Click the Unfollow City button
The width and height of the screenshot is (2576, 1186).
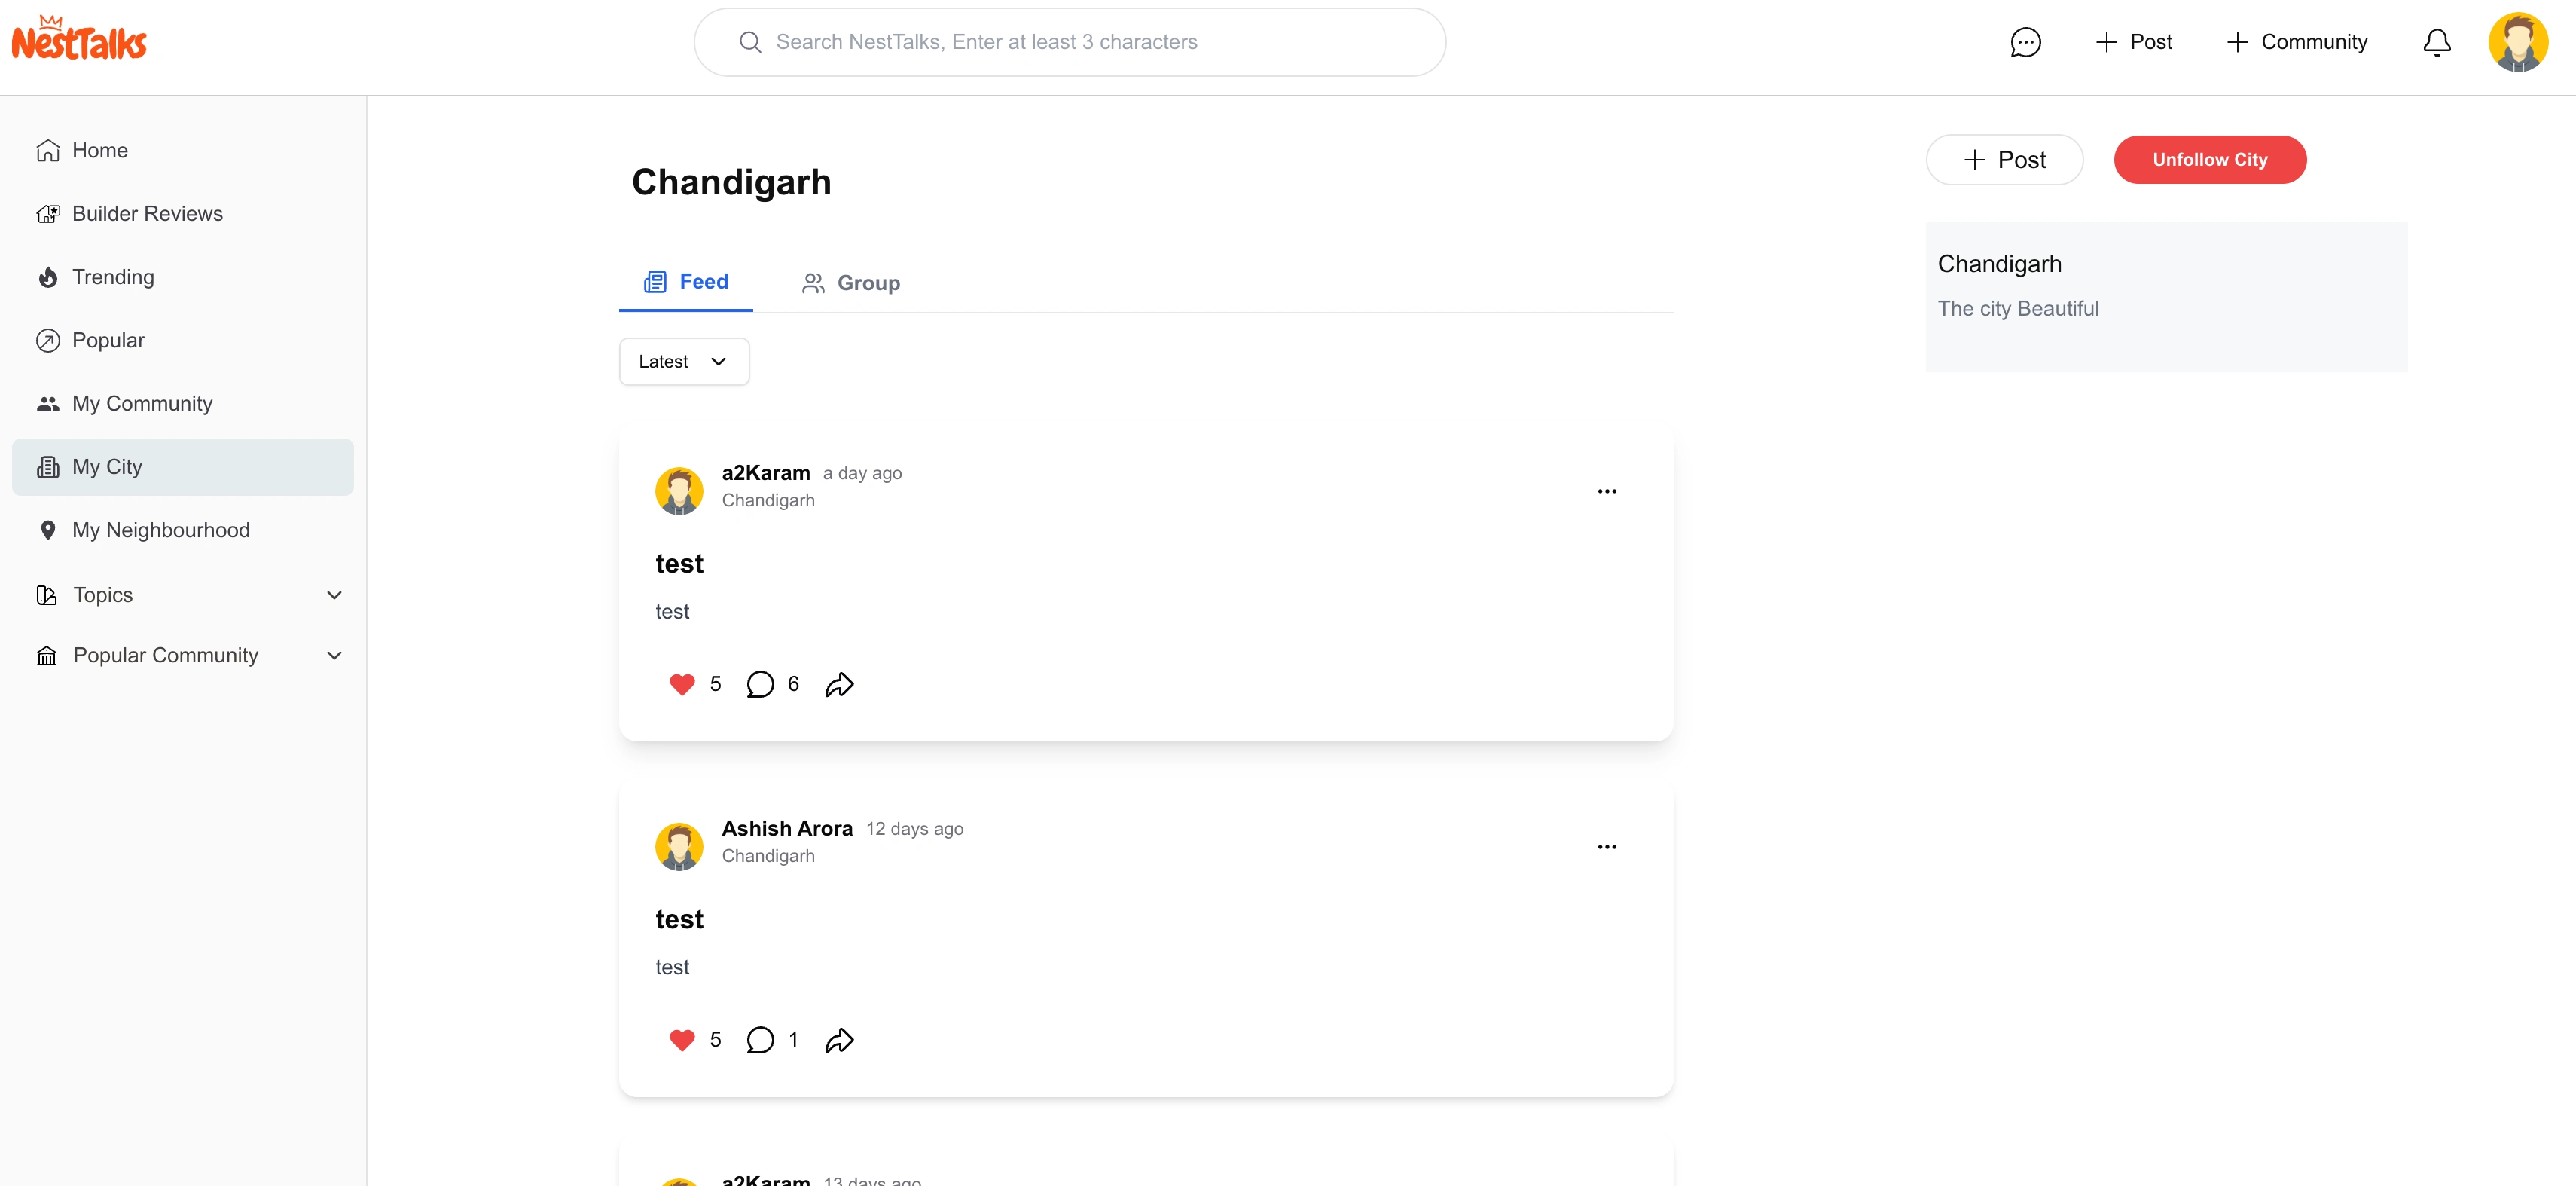(2209, 160)
